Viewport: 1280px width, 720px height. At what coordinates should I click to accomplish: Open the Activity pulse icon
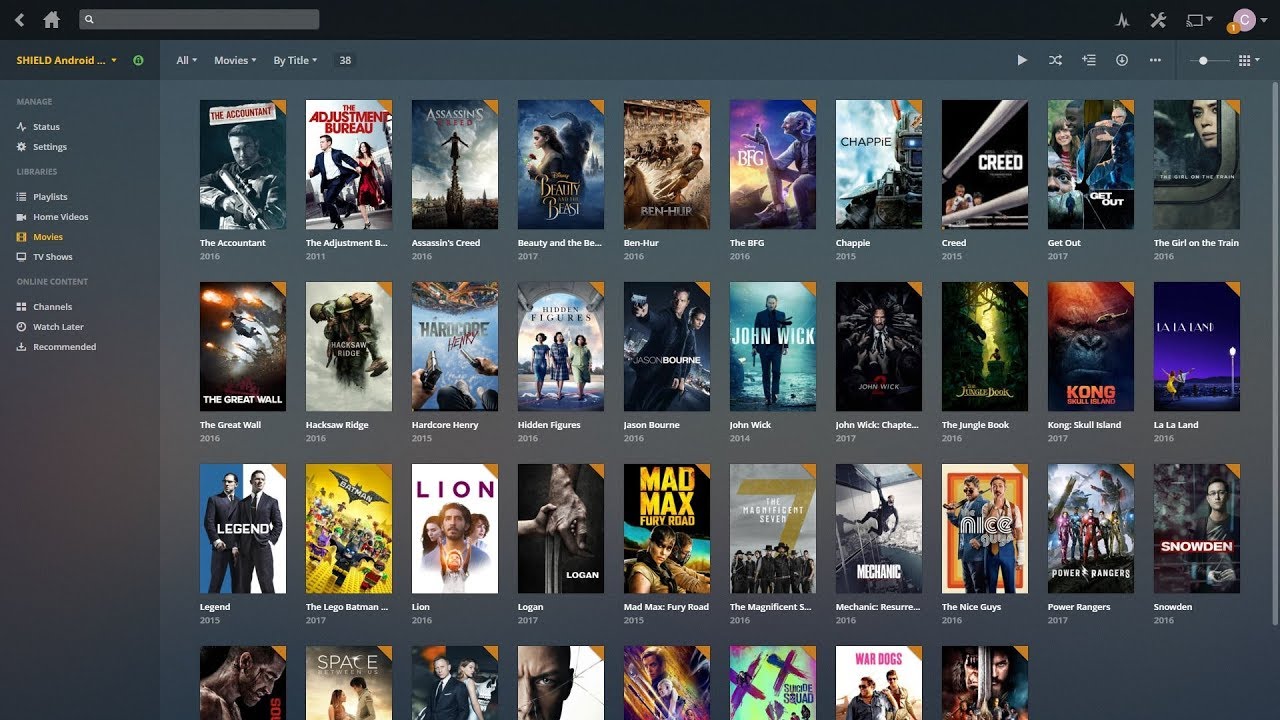click(1122, 20)
